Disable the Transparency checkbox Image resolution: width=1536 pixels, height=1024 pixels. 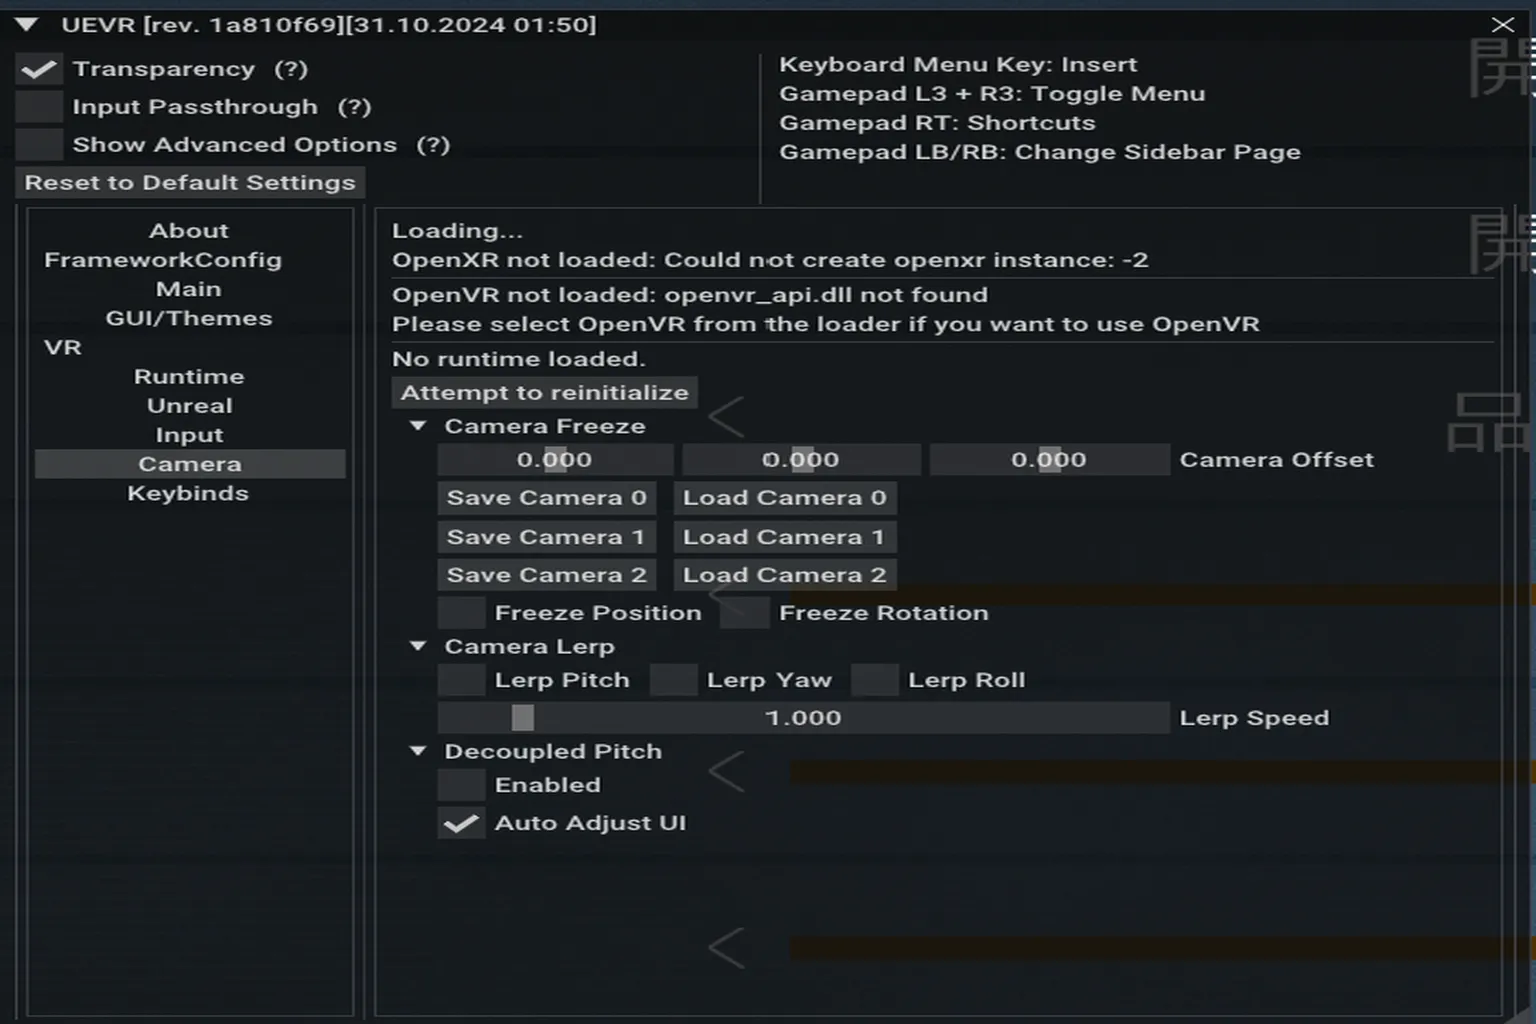(40, 69)
